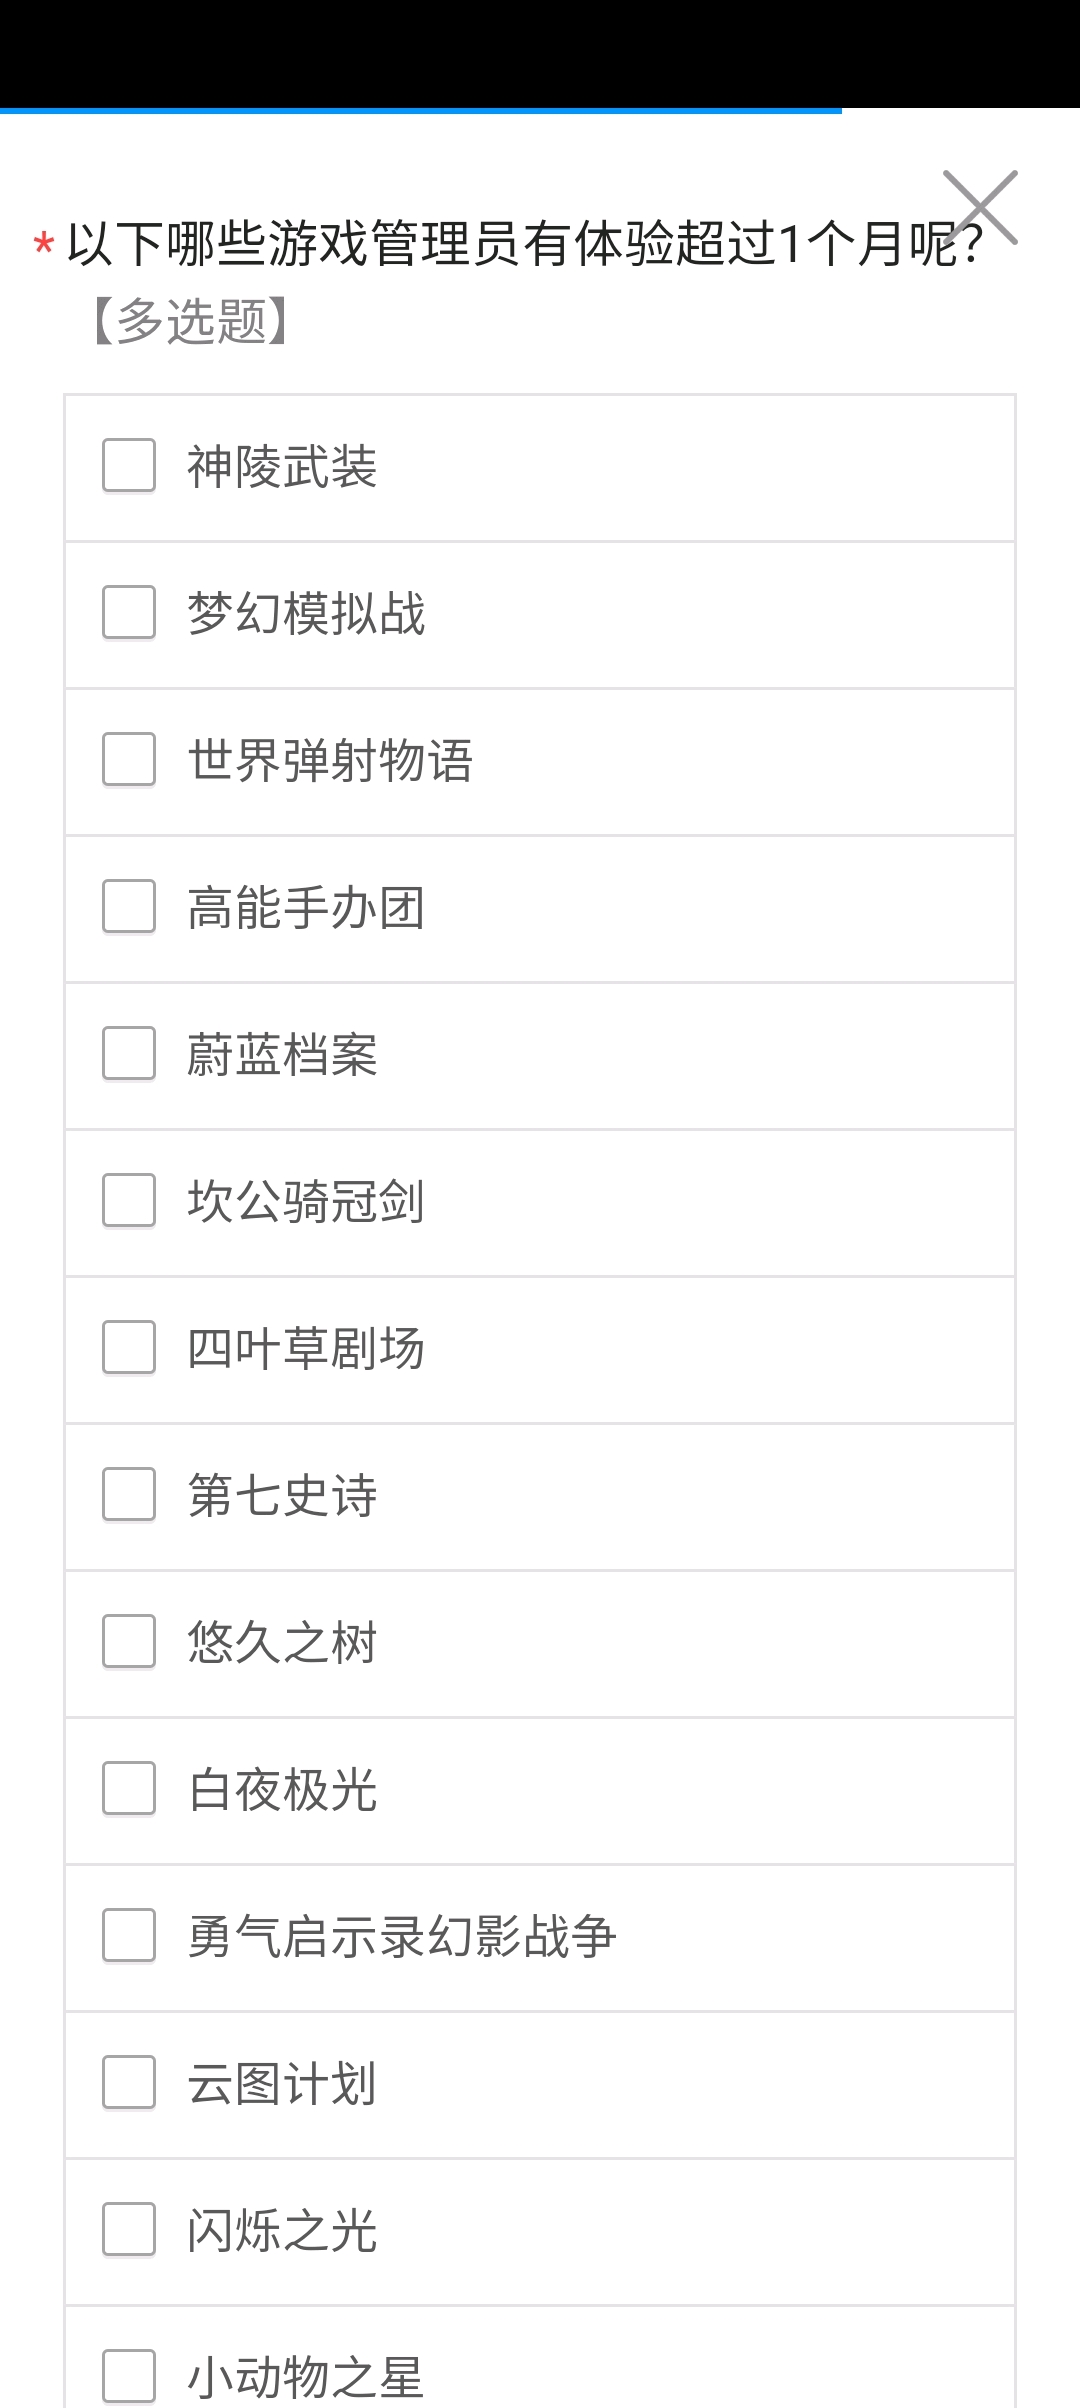Check the box for 四叶草剧场
Screen dimensions: 1080x2408
point(129,1347)
